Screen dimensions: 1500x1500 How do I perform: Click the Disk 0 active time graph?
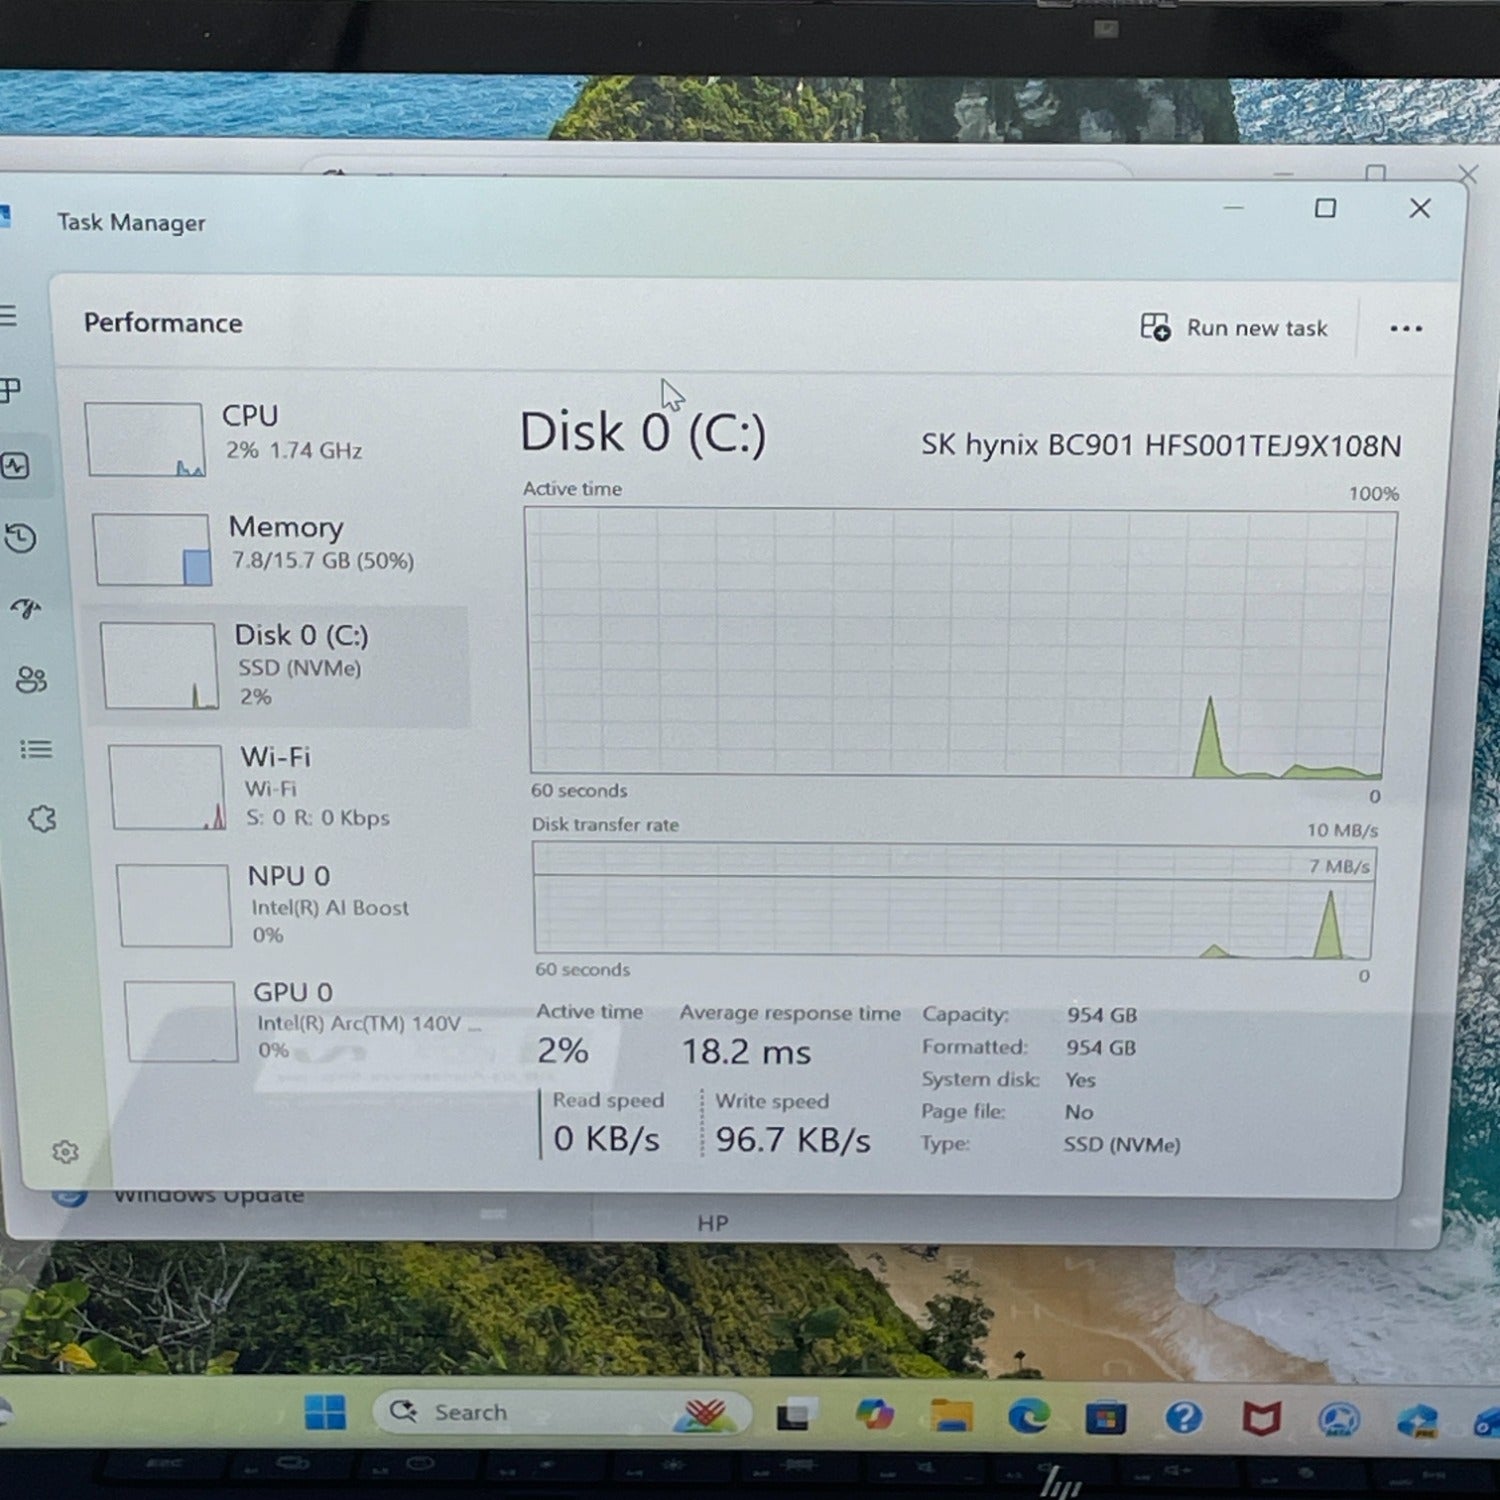tap(958, 642)
